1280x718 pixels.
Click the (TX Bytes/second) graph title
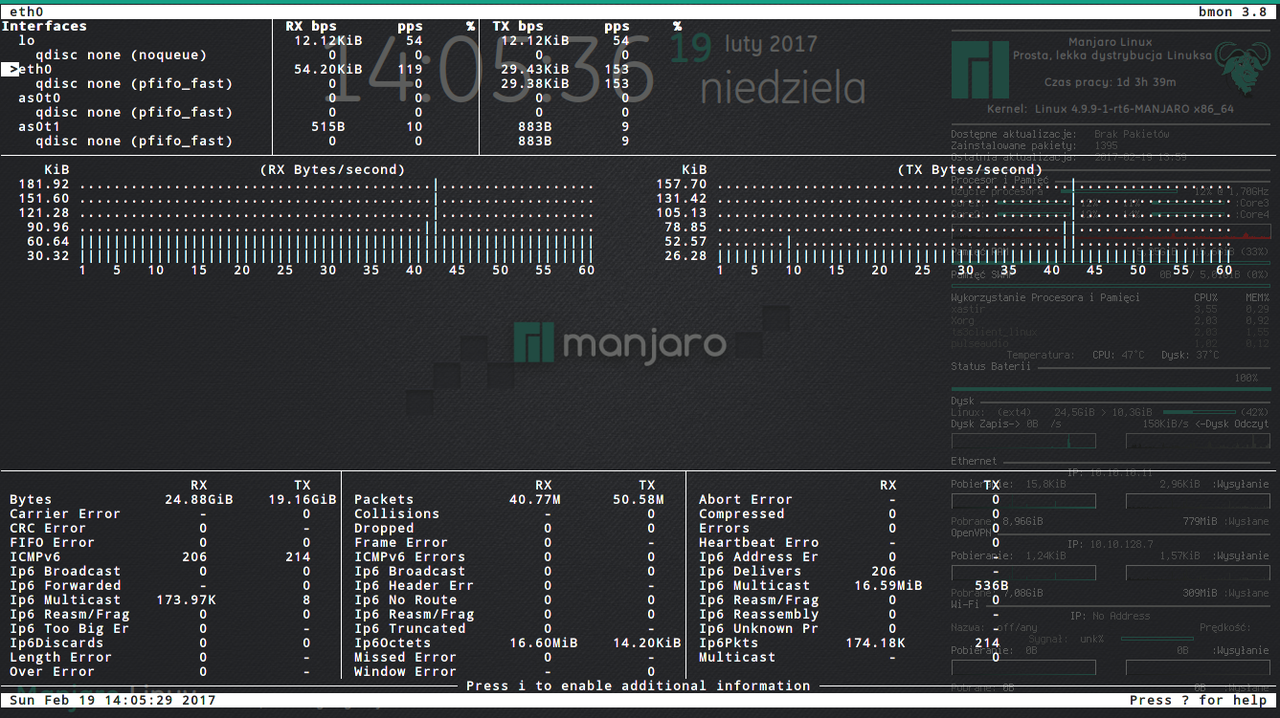(x=970, y=170)
